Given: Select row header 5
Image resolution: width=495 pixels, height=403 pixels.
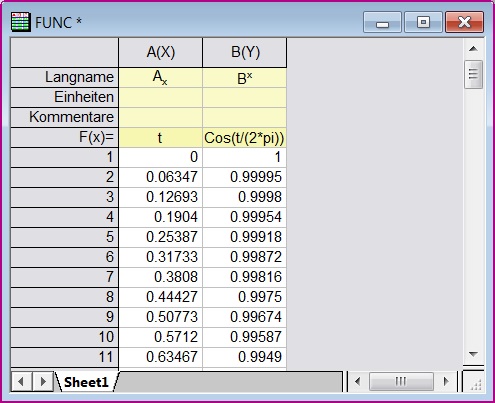Looking at the screenshot, I should point(64,237).
